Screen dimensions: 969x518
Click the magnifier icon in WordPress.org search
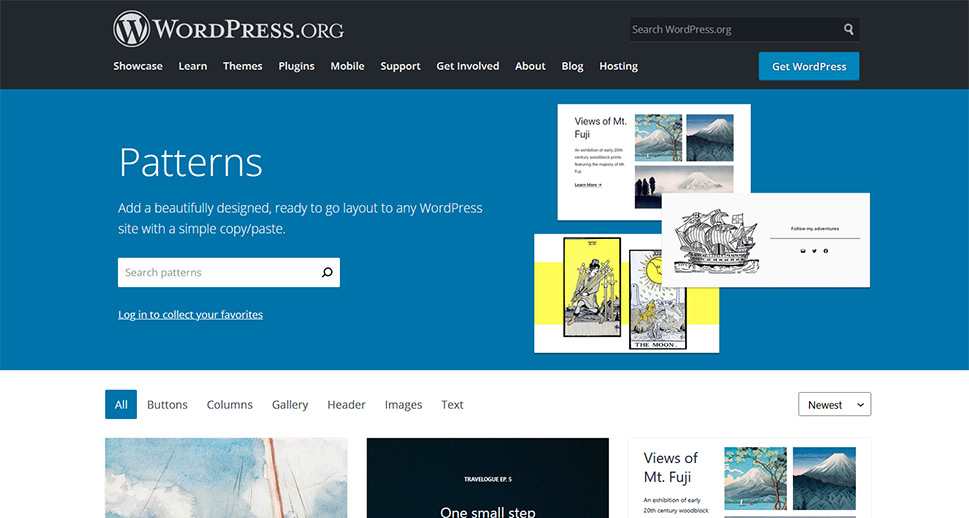(x=848, y=29)
